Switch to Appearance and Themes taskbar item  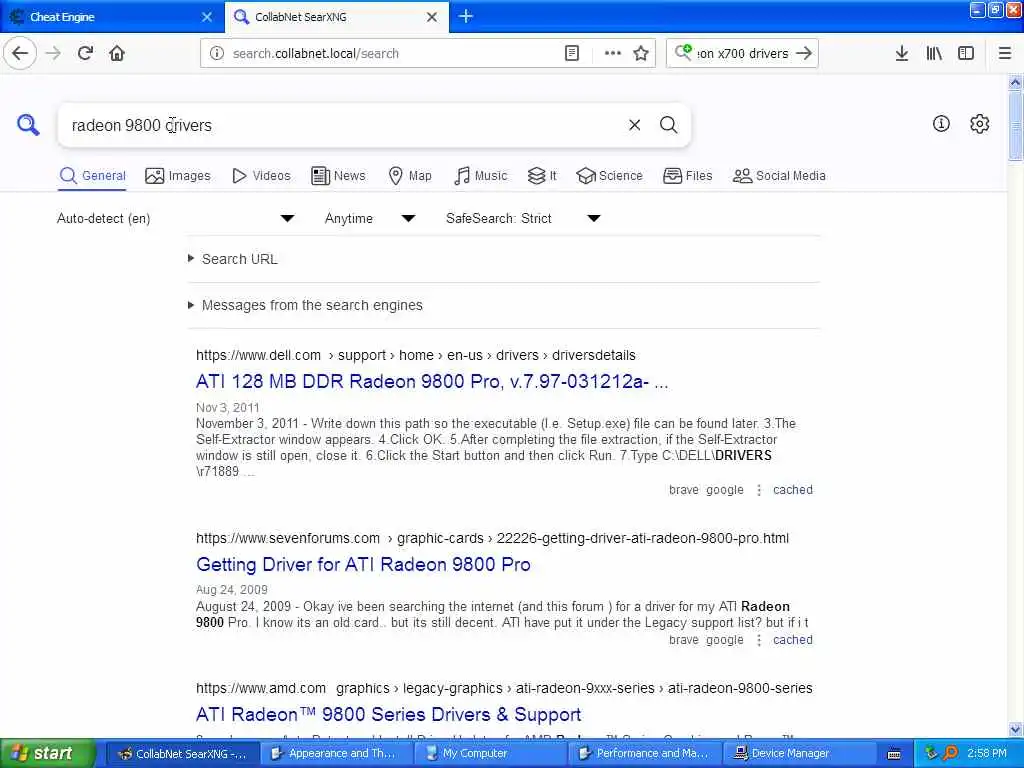pyautogui.click(x=337, y=753)
